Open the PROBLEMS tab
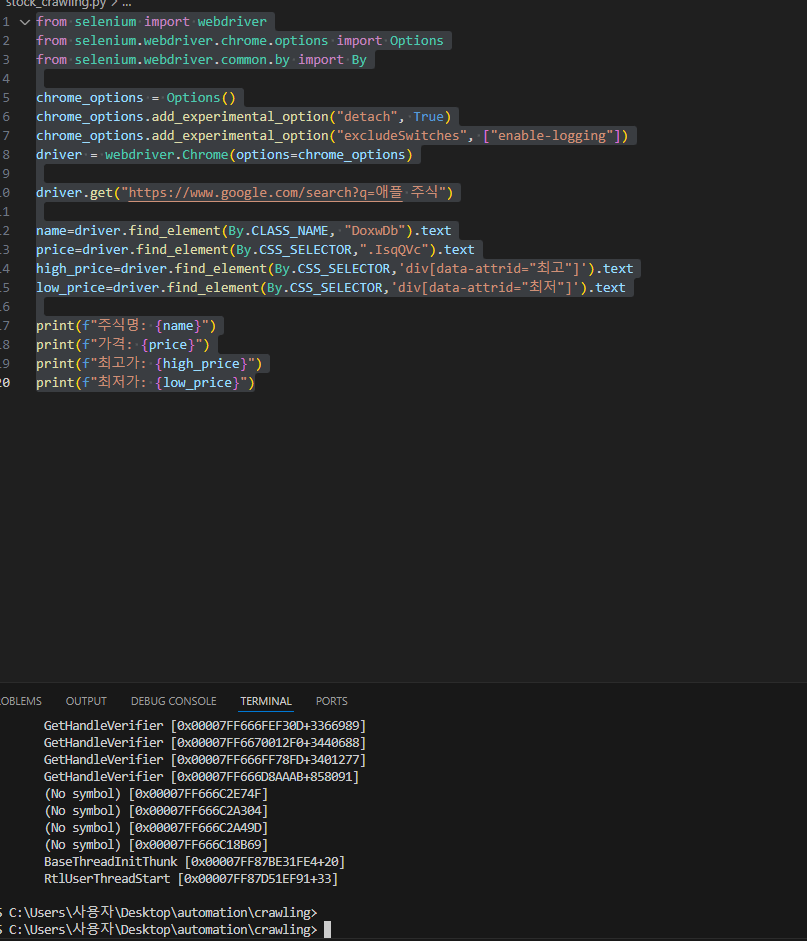 pos(20,701)
